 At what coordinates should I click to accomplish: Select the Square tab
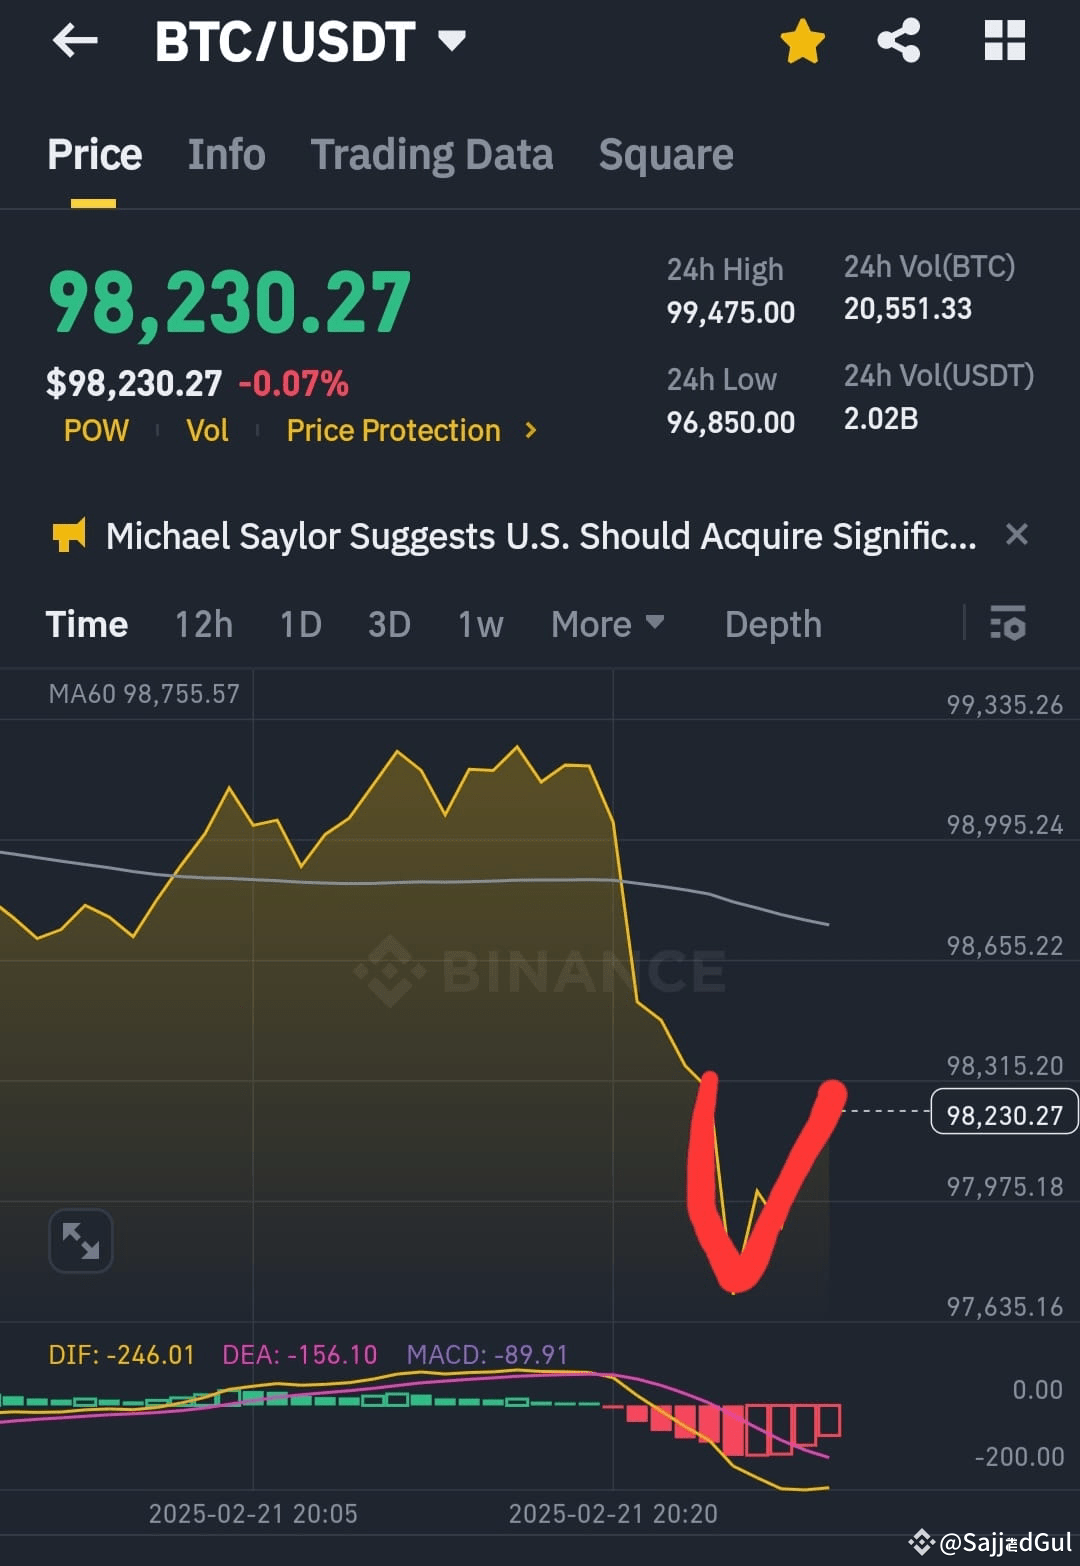pos(665,154)
